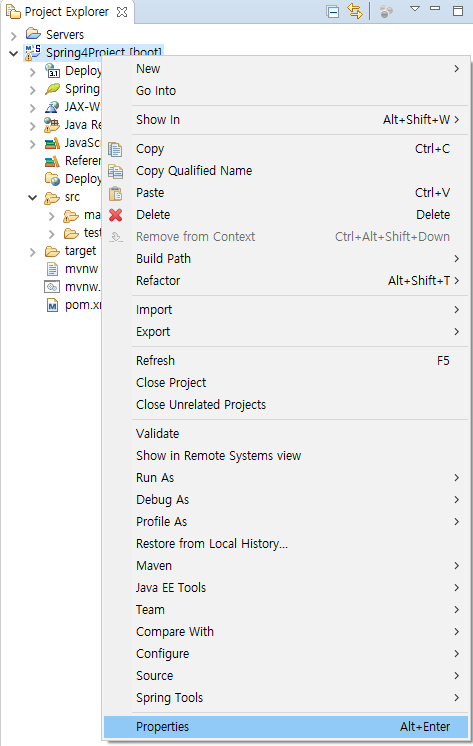The height and width of the screenshot is (746, 473).
Task: Click the Collapse All toolbar icon
Action: click(333, 11)
